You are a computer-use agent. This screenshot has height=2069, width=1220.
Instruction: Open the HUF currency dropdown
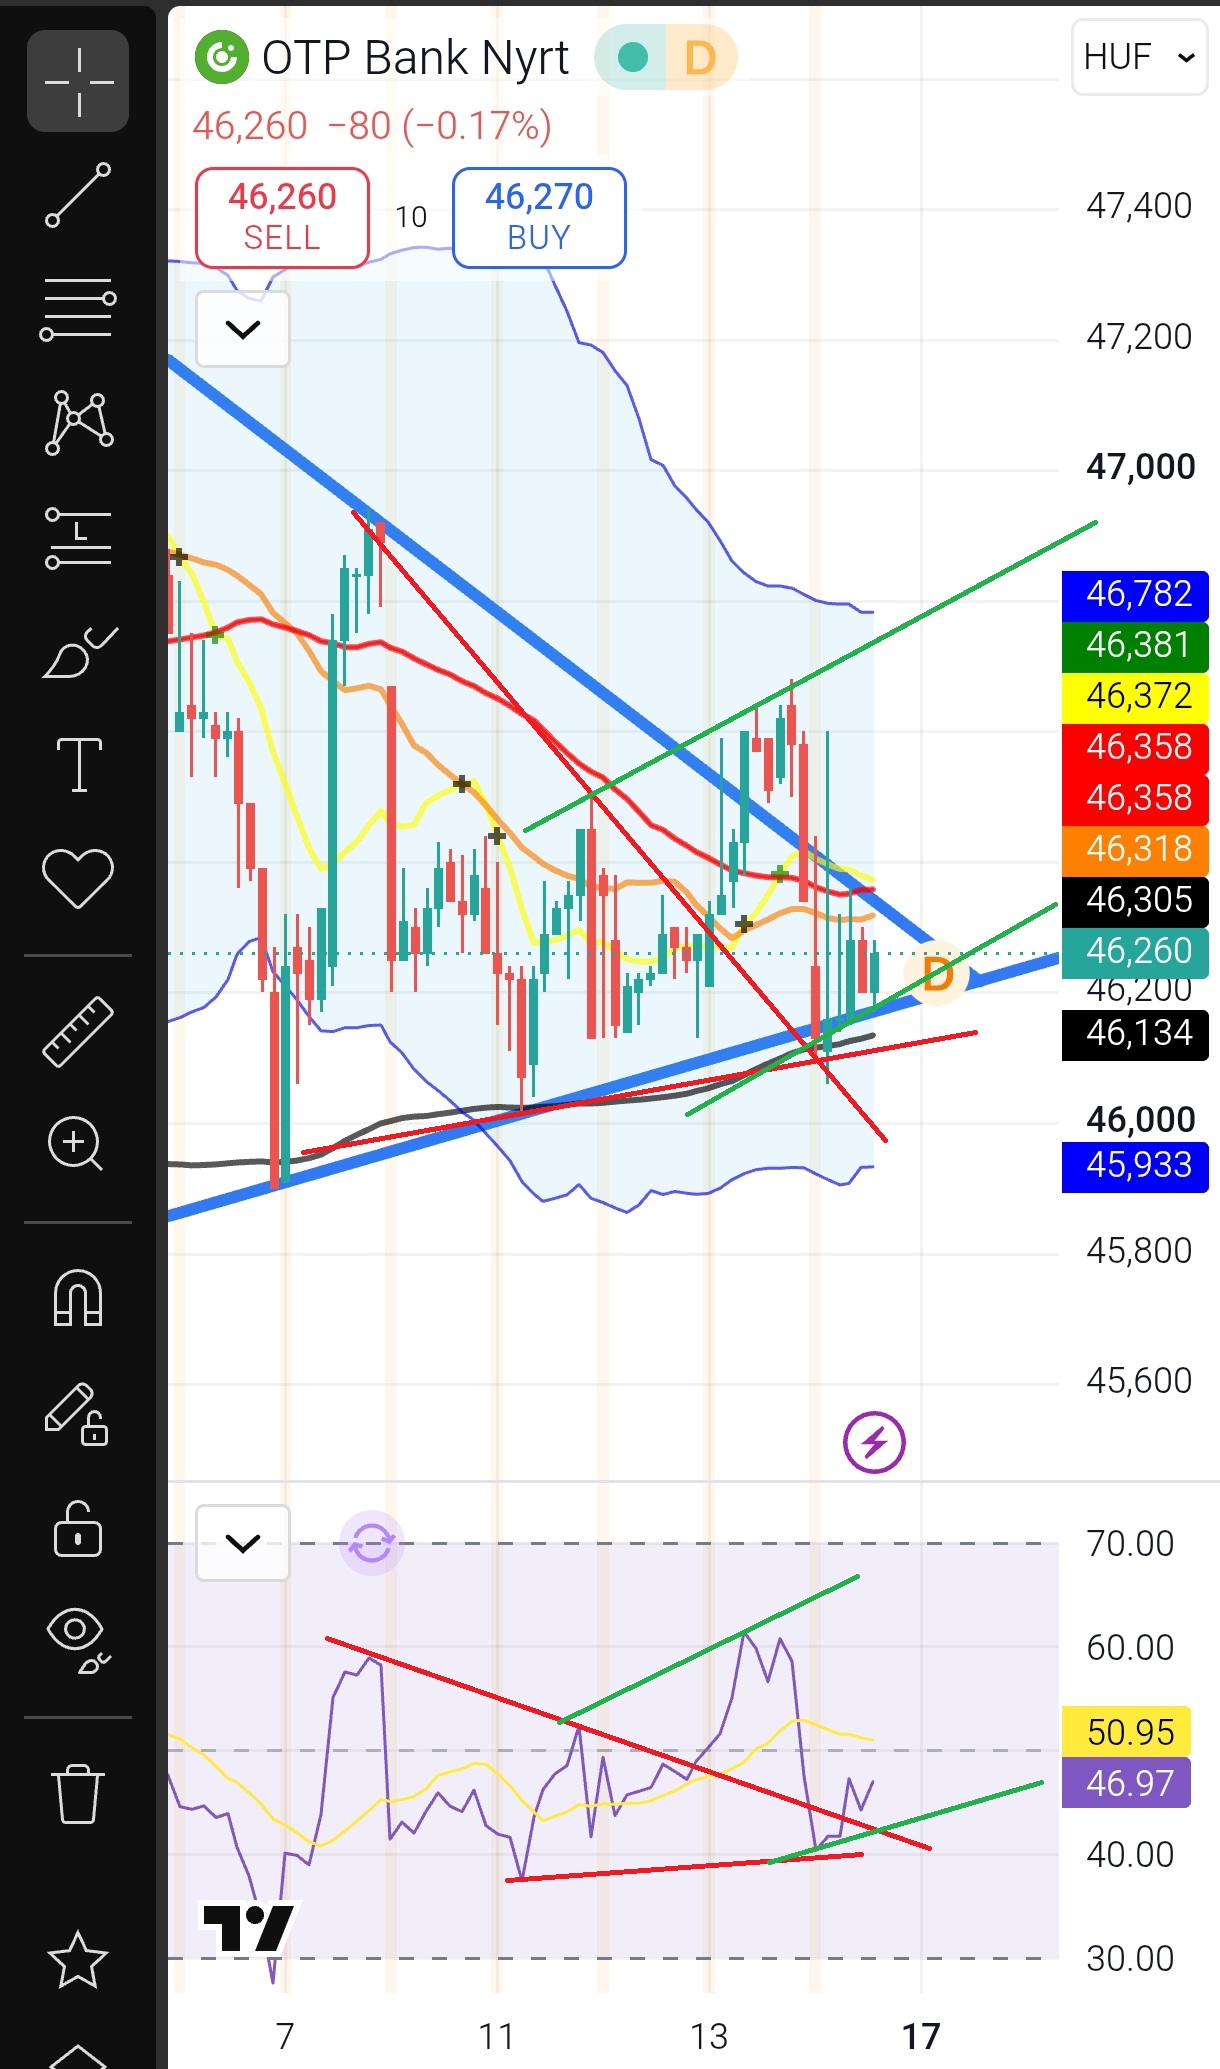1139,57
